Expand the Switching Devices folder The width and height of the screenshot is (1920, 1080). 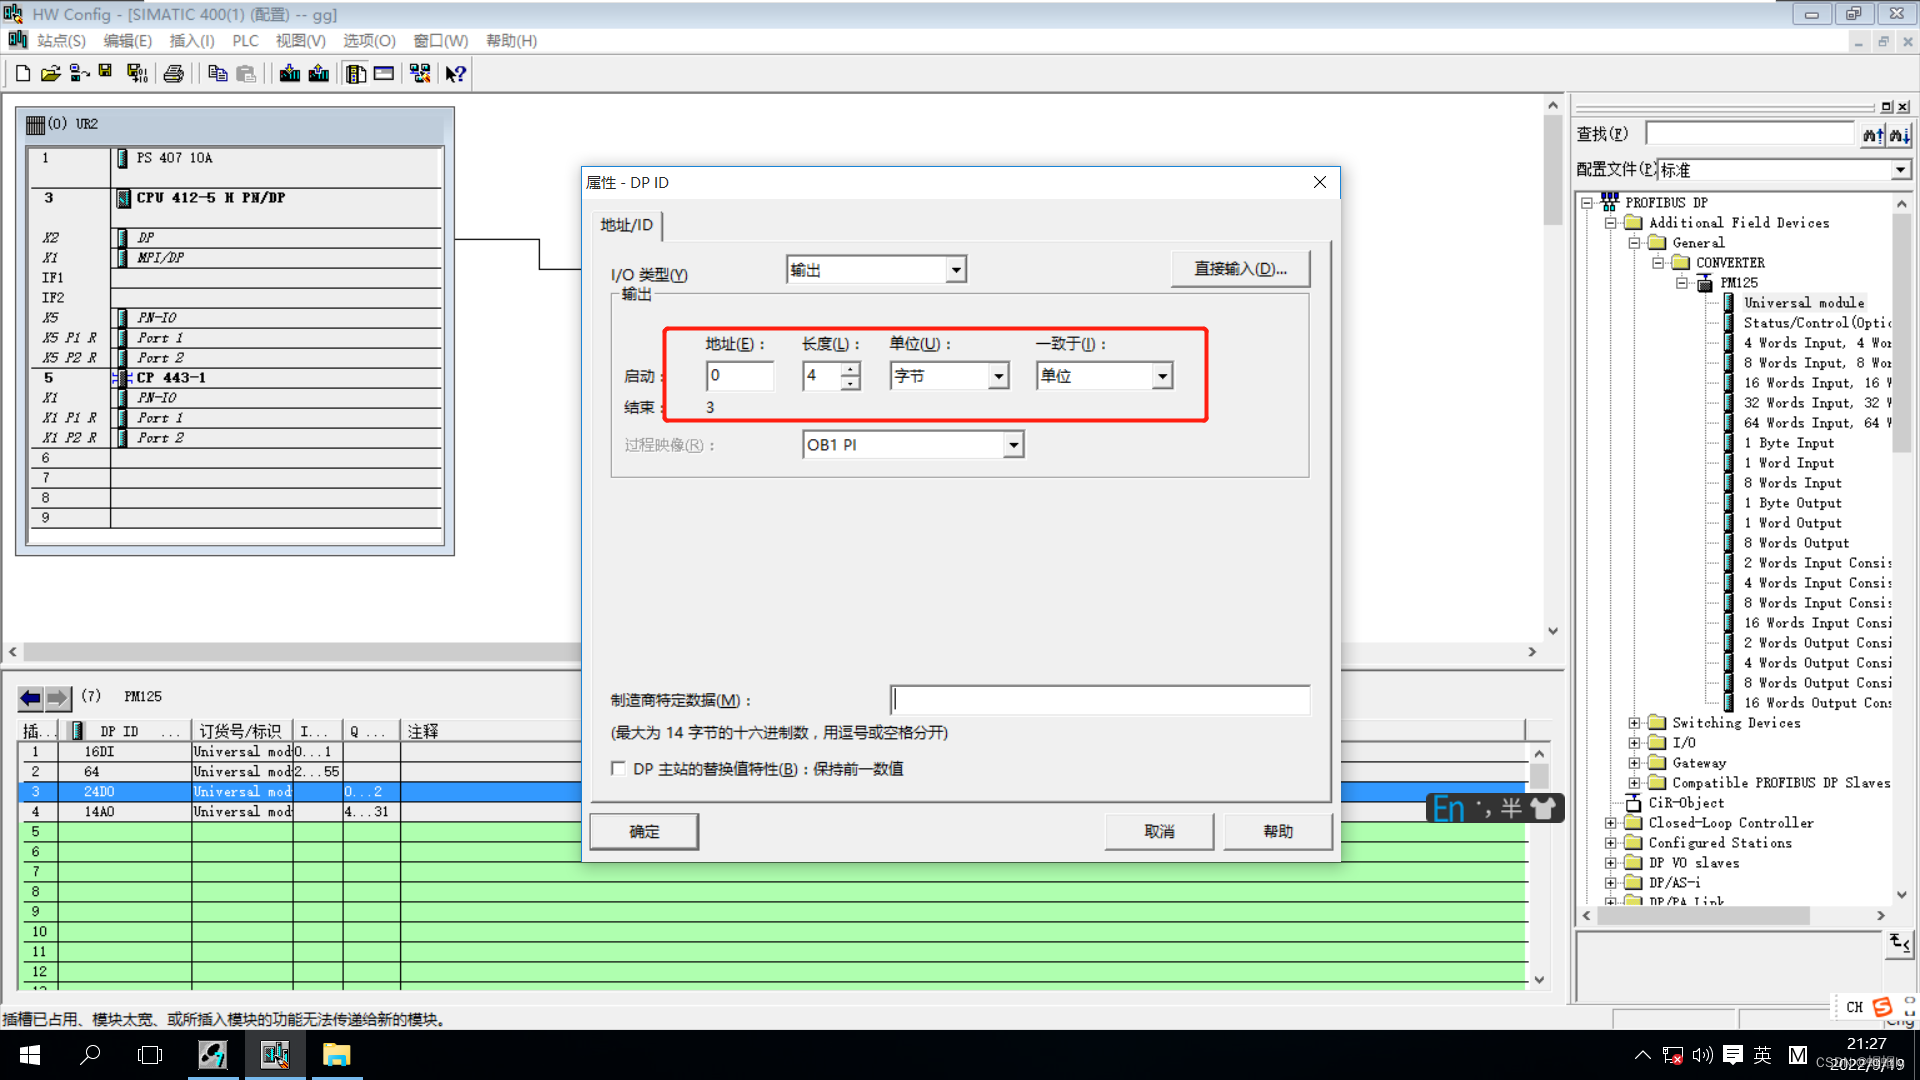click(1634, 723)
